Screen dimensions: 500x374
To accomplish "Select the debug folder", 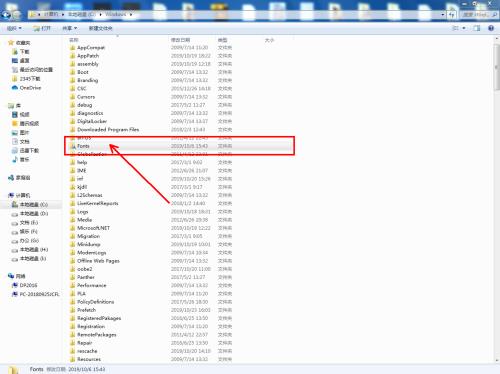I will click(81, 105).
